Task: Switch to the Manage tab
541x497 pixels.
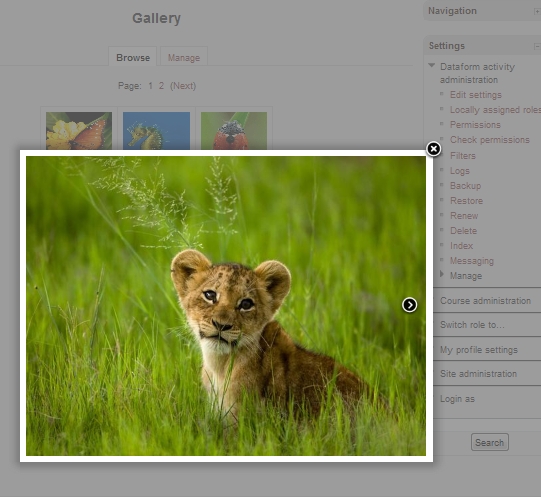Action: [184, 57]
